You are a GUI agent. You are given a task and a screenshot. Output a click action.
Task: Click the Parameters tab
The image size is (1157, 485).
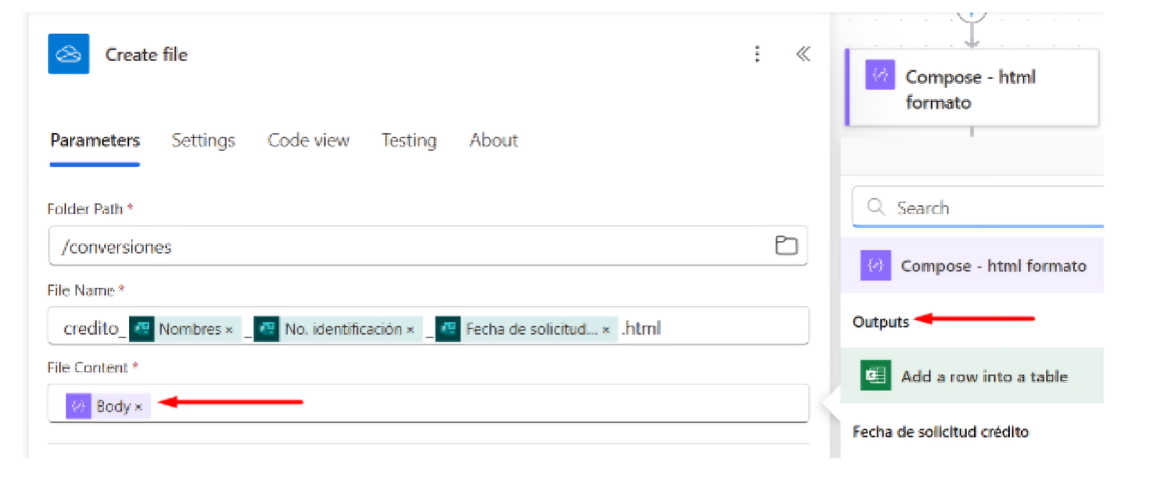click(95, 140)
